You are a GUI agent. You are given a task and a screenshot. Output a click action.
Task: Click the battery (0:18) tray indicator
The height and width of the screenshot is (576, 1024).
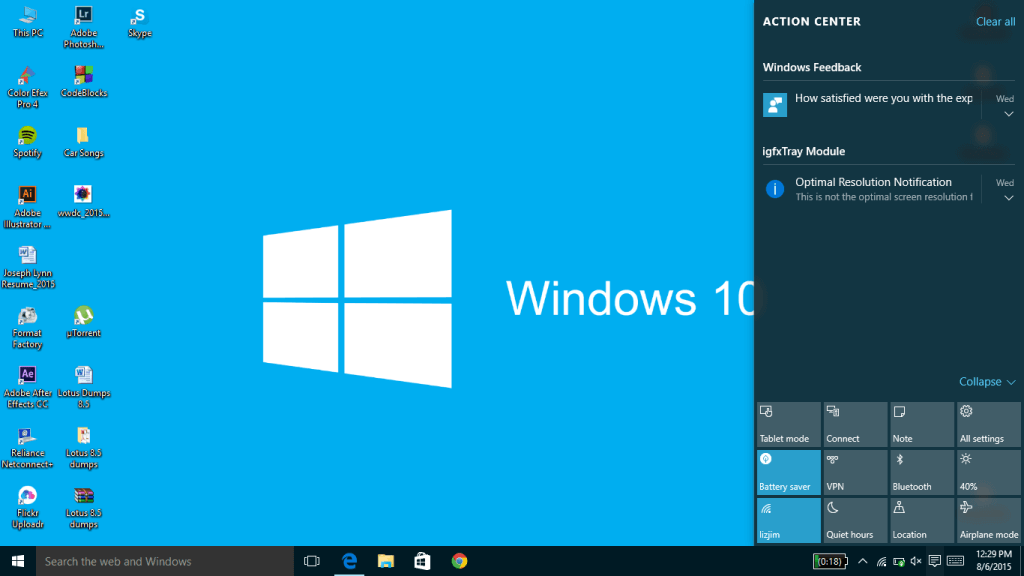[830, 561]
